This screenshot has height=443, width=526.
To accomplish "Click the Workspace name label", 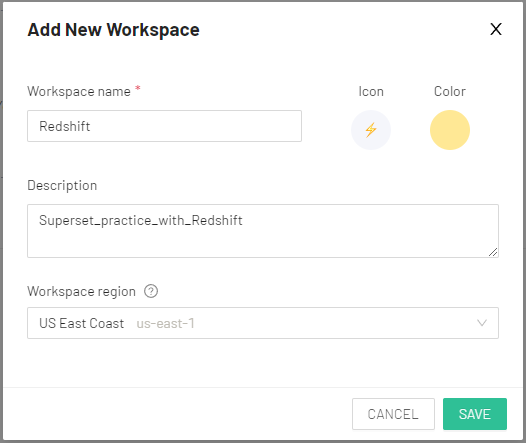I will click(x=79, y=92).
